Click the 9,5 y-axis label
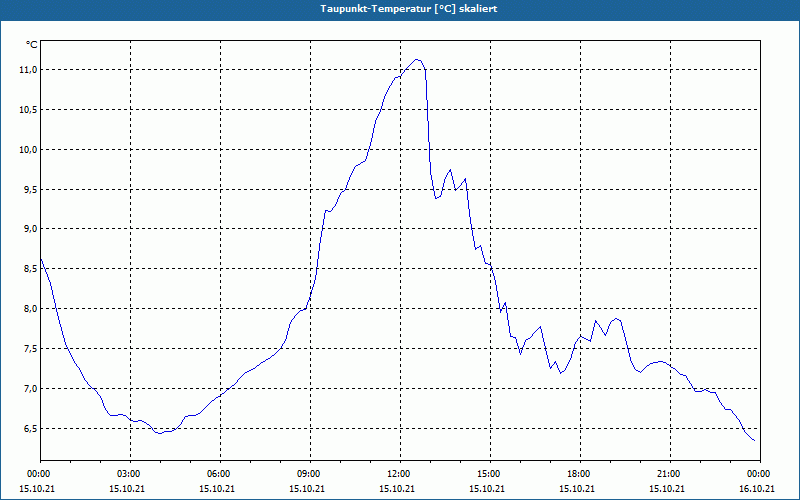800x500 pixels. (30, 189)
